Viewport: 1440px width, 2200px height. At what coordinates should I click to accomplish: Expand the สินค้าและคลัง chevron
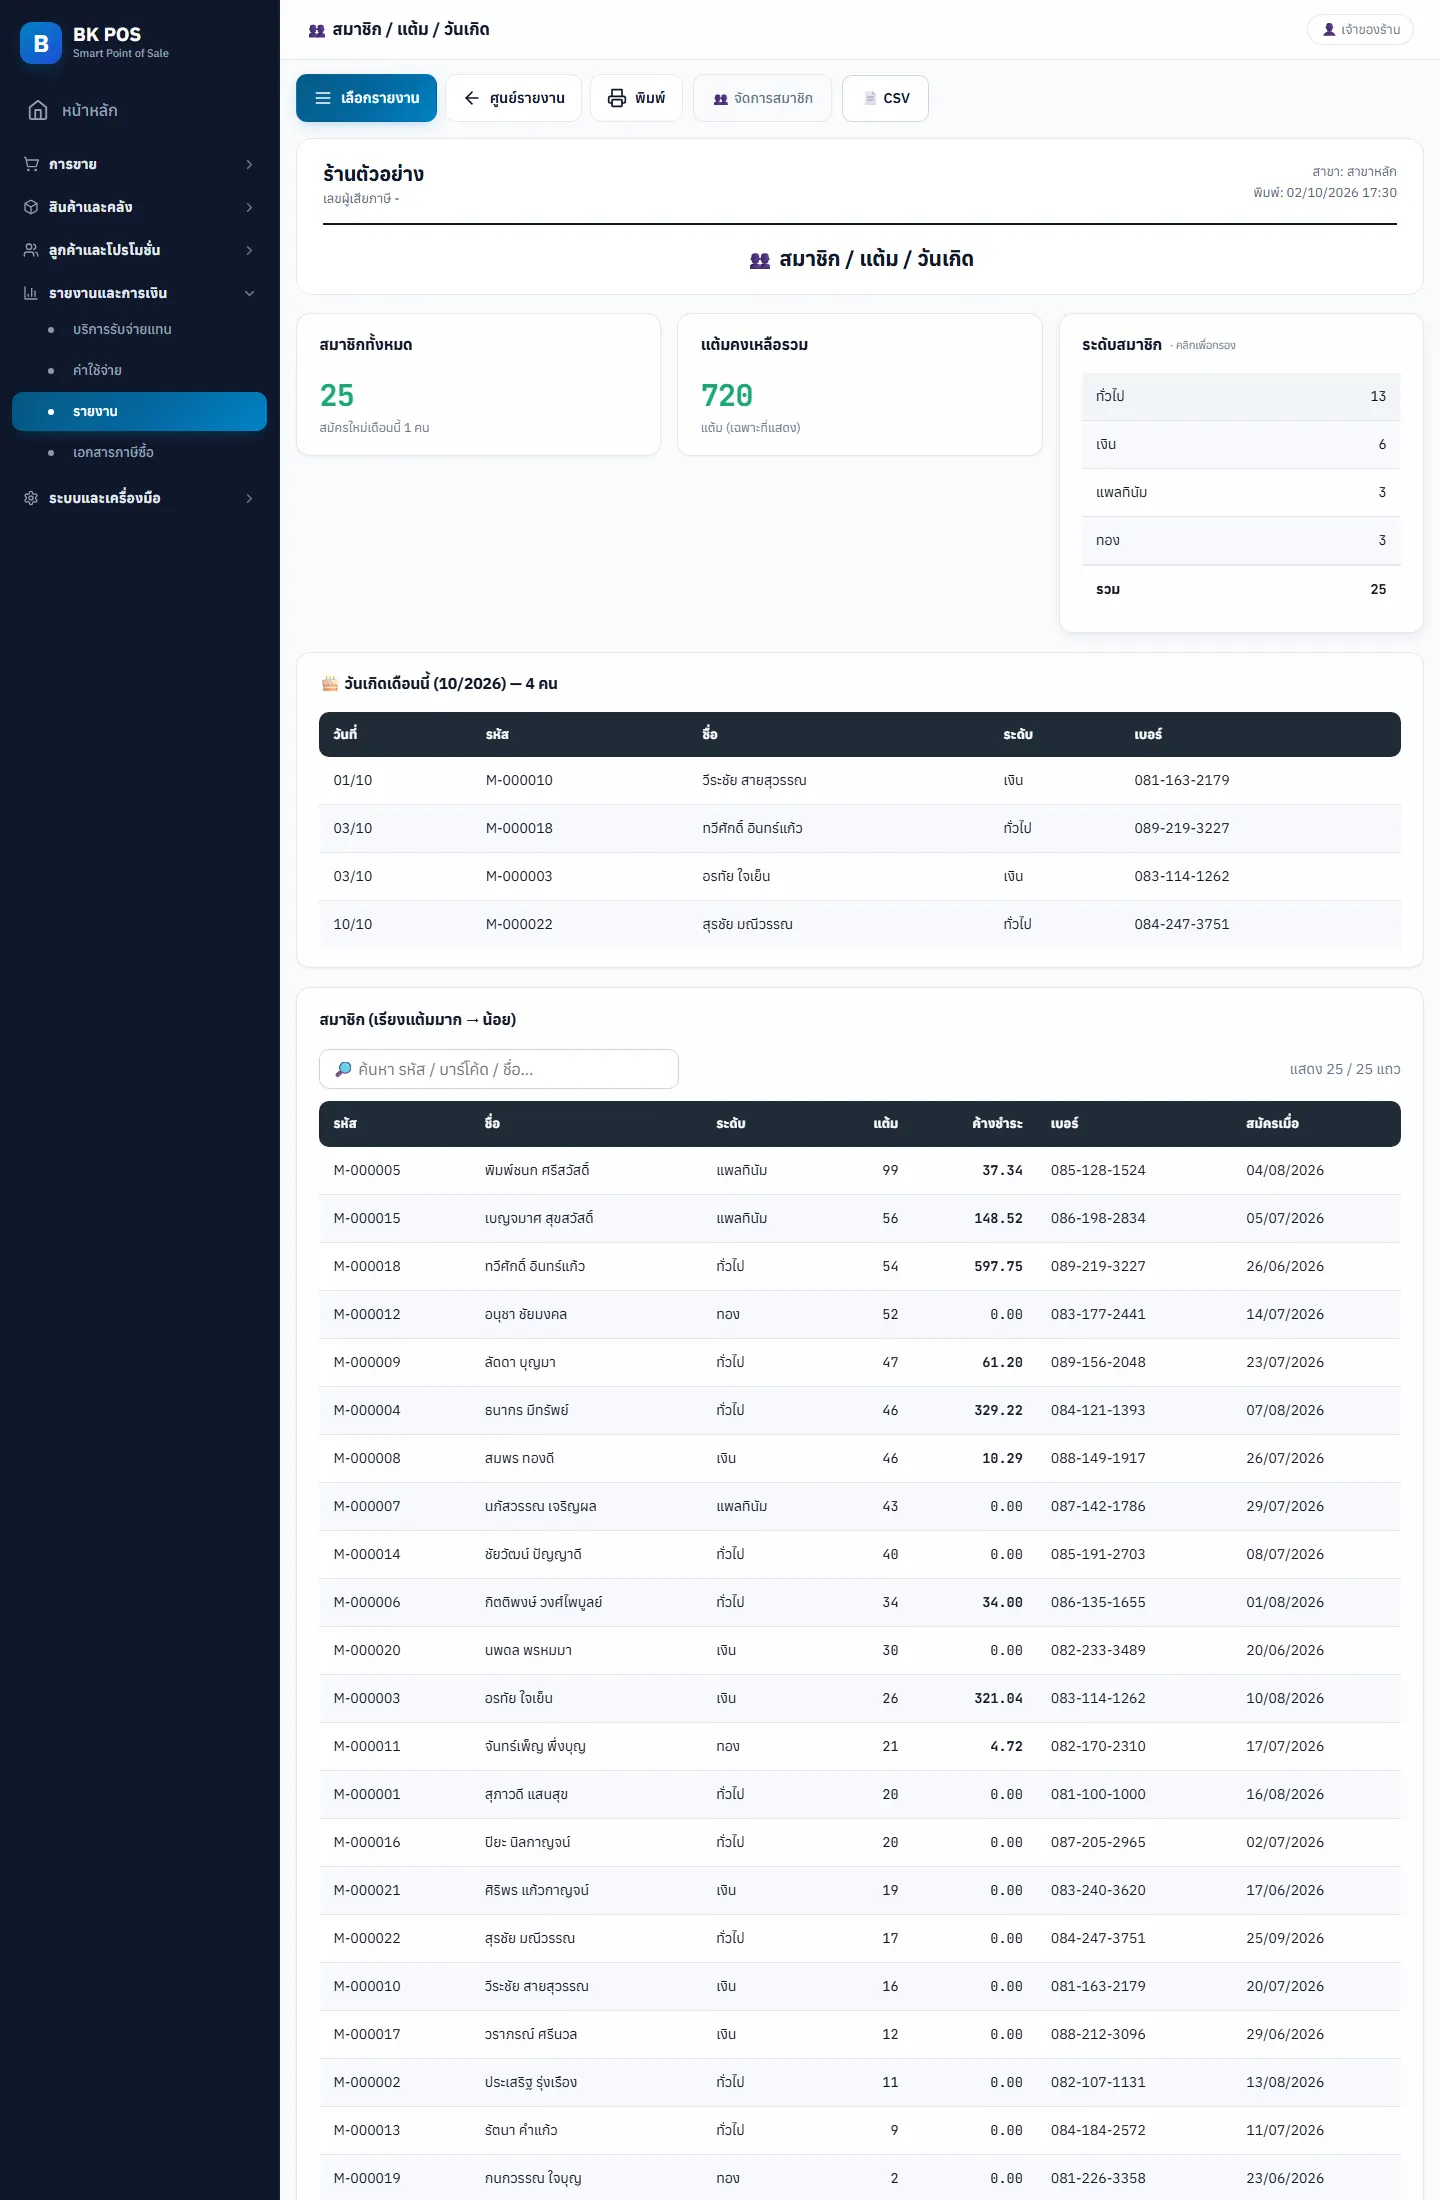(x=249, y=207)
